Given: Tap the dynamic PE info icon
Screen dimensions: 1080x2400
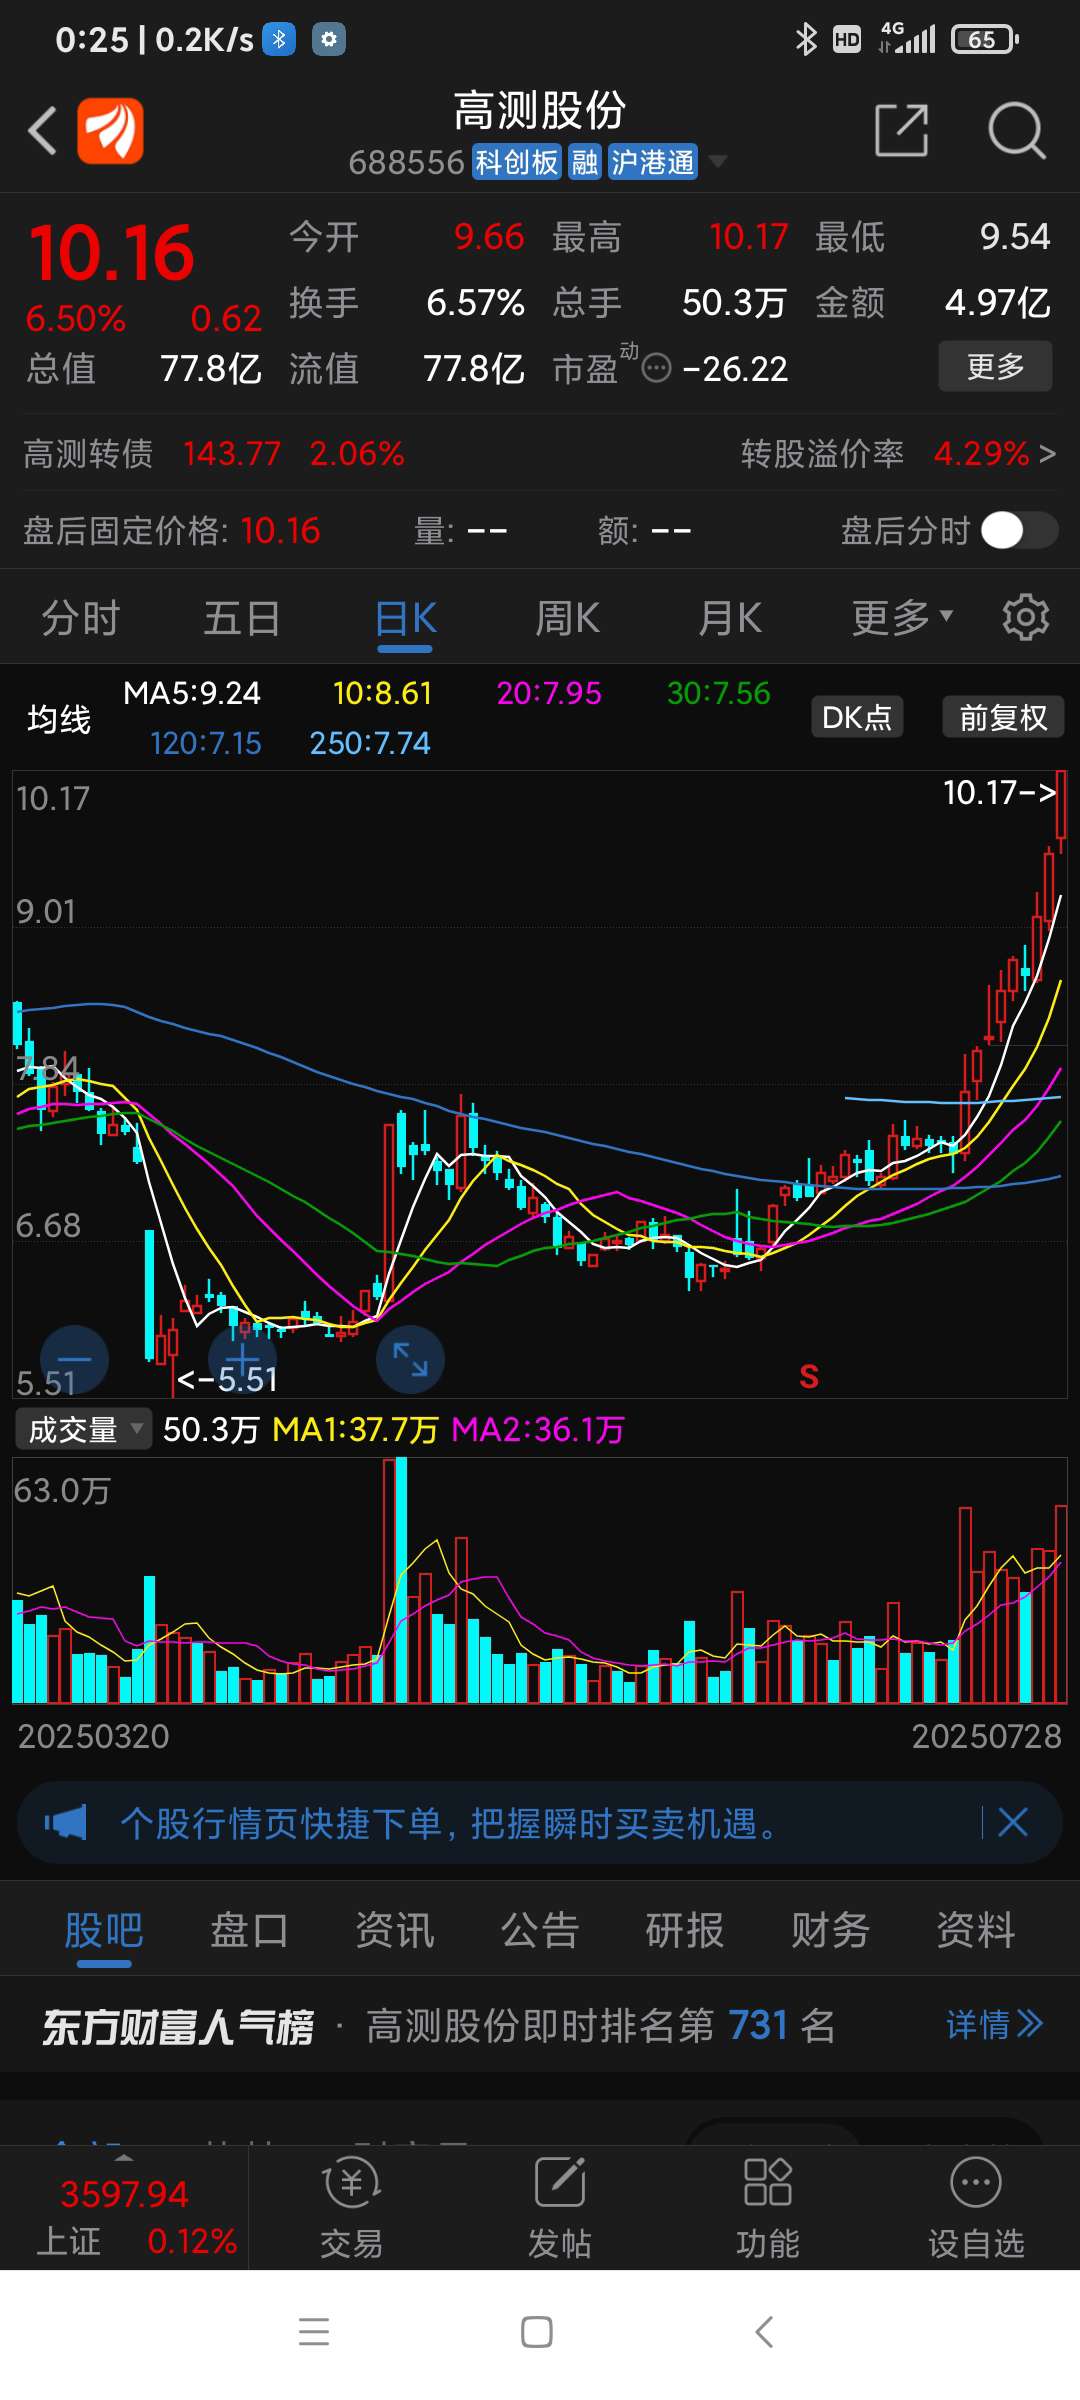Looking at the screenshot, I should [656, 369].
